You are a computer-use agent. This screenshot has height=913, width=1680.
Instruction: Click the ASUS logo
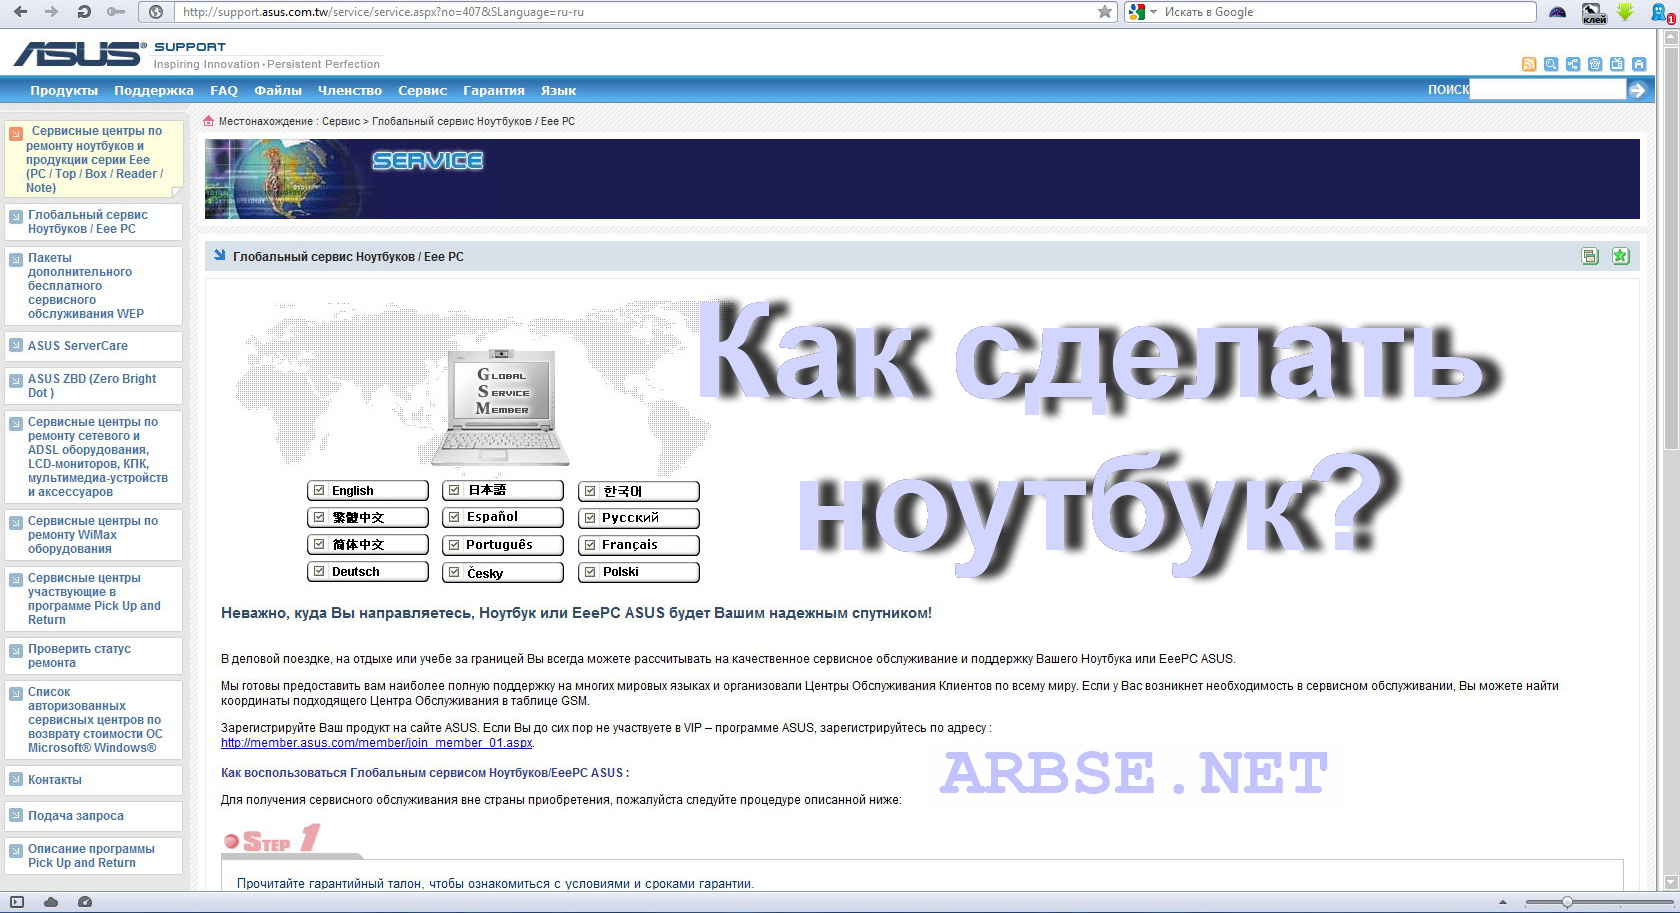(80, 53)
